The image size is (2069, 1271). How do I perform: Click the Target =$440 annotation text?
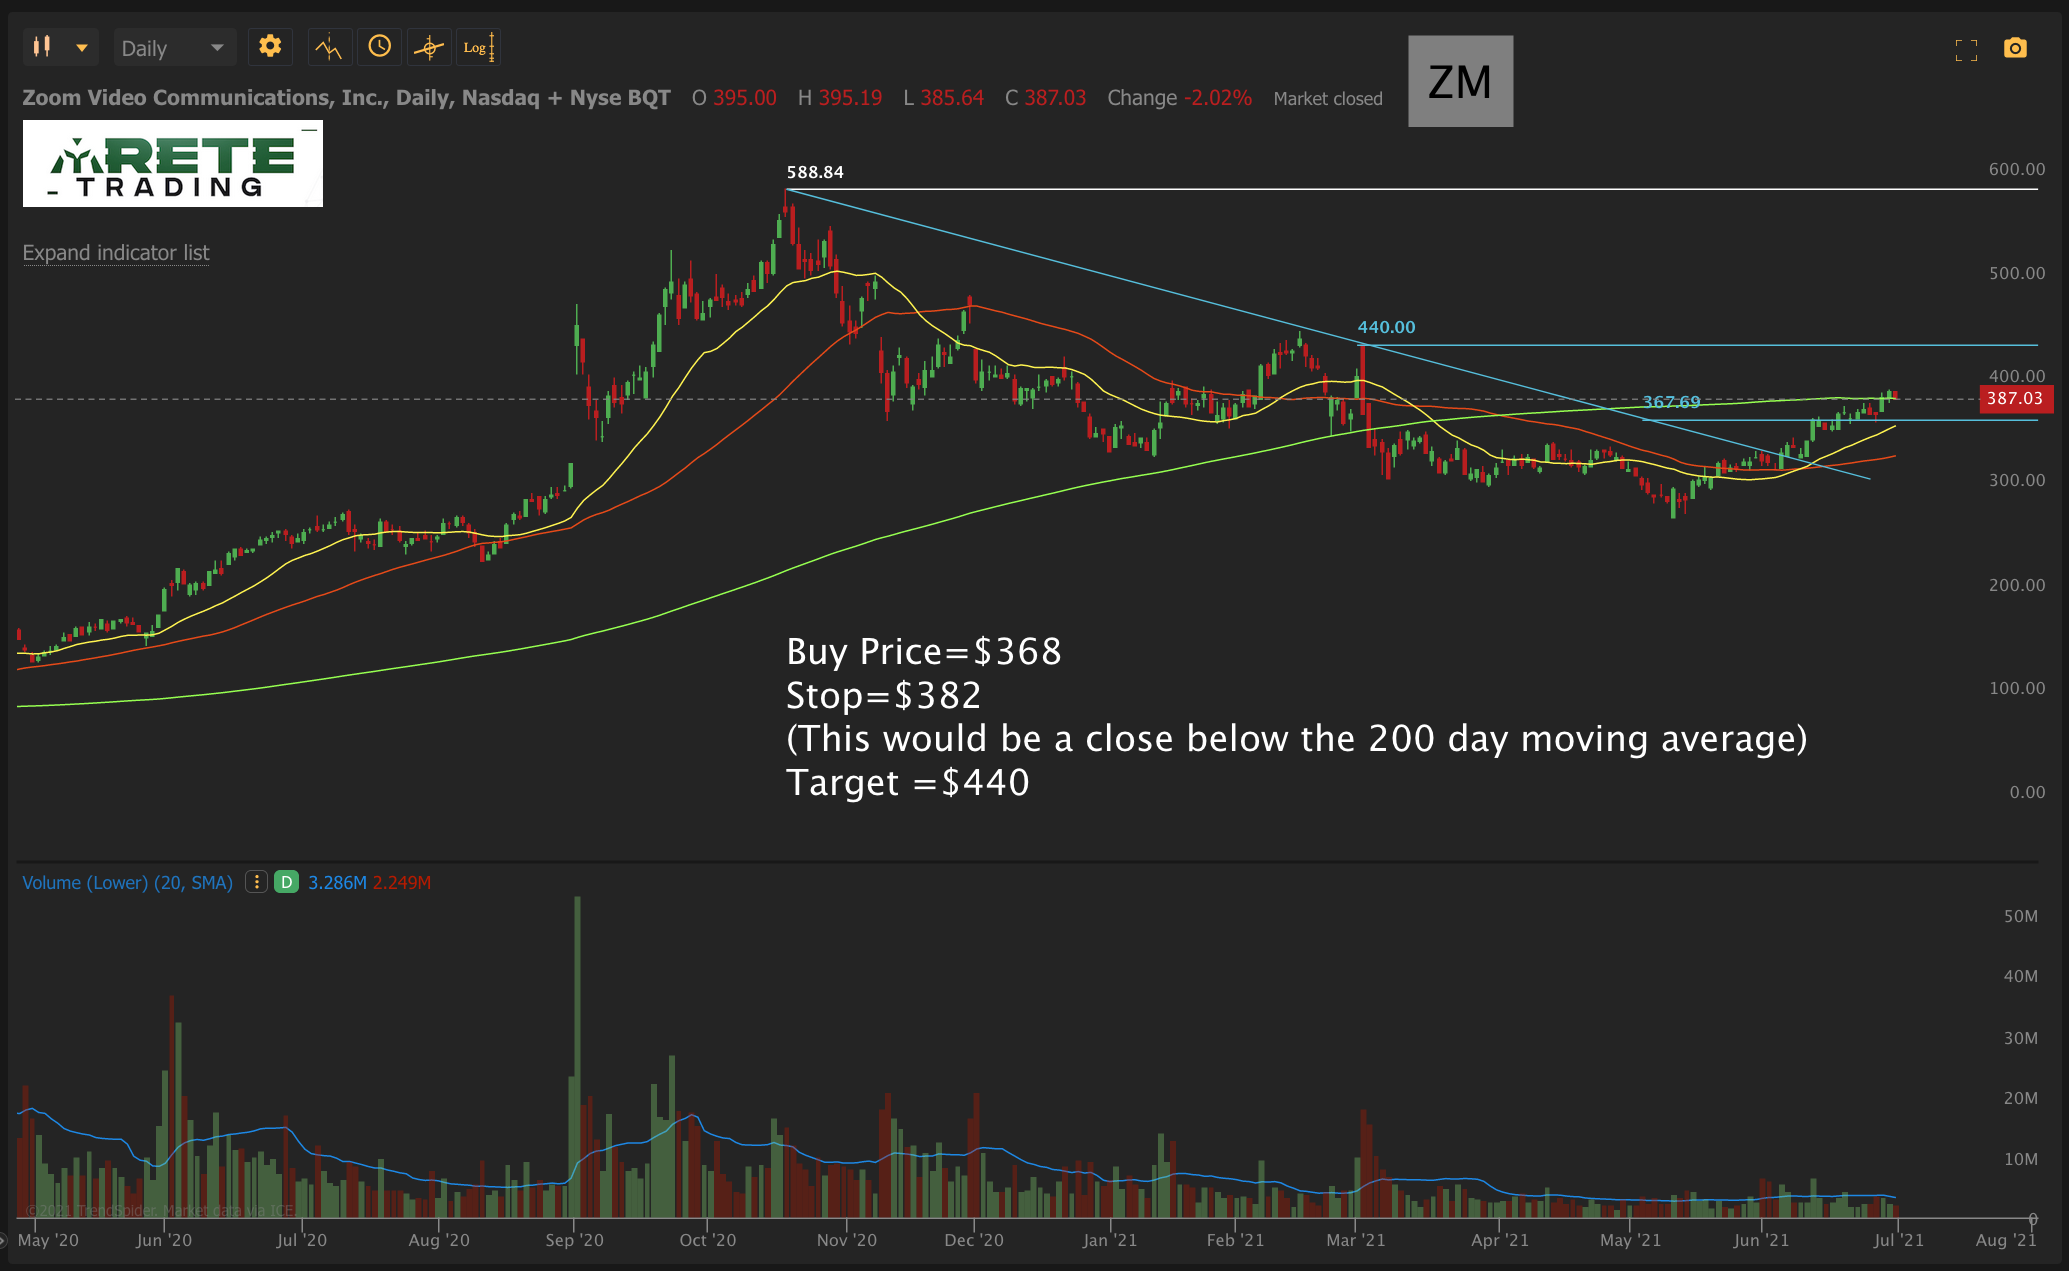908,782
